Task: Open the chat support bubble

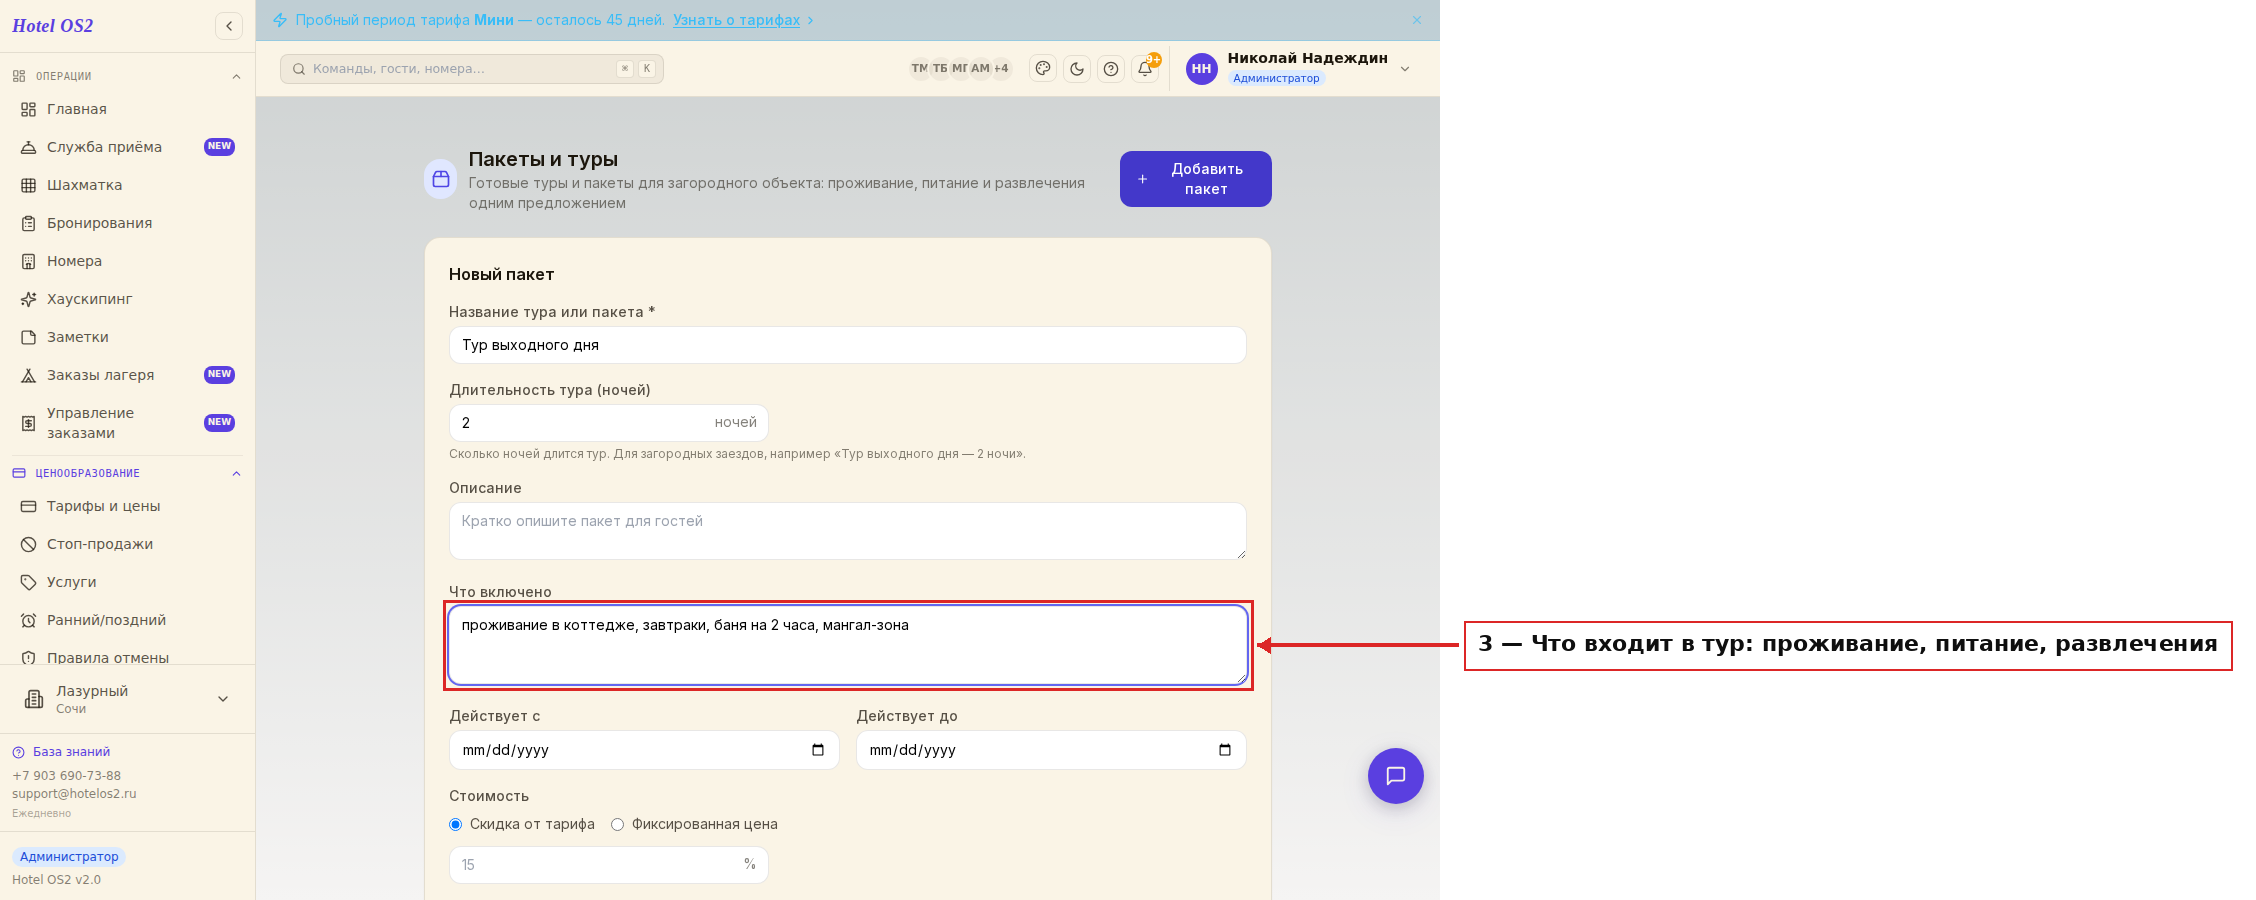Action: pyautogui.click(x=1396, y=776)
